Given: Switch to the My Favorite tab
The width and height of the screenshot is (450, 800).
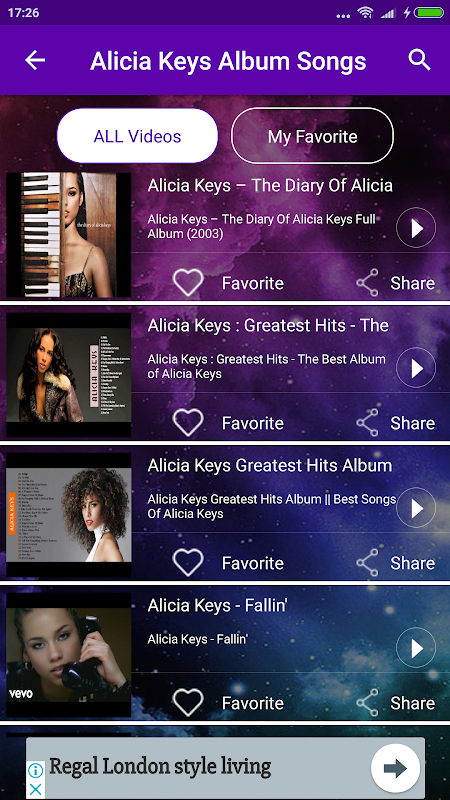Looking at the screenshot, I should tap(312, 136).
